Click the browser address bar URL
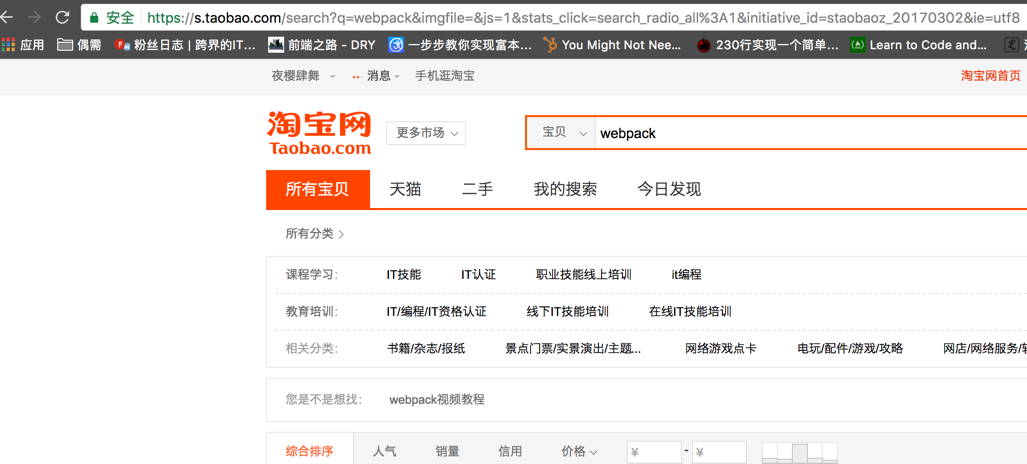1027x464 pixels. pos(583,18)
